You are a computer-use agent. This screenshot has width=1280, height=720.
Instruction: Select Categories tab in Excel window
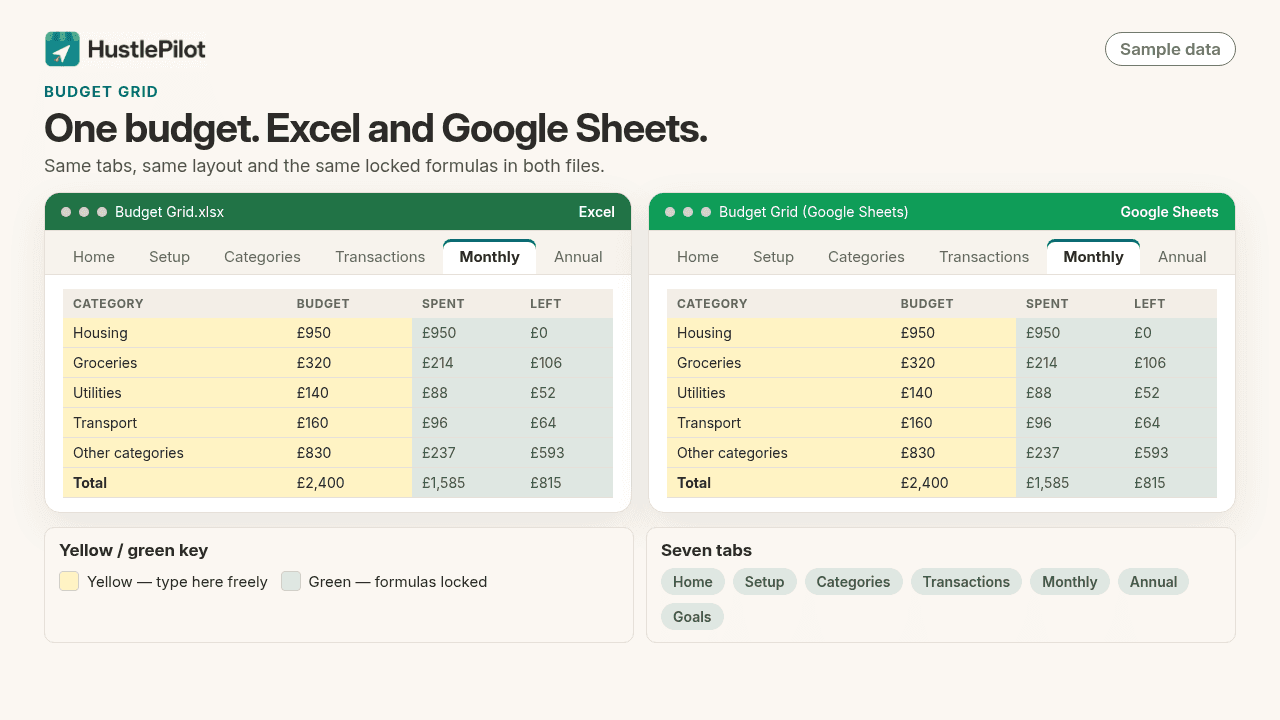tap(262, 257)
